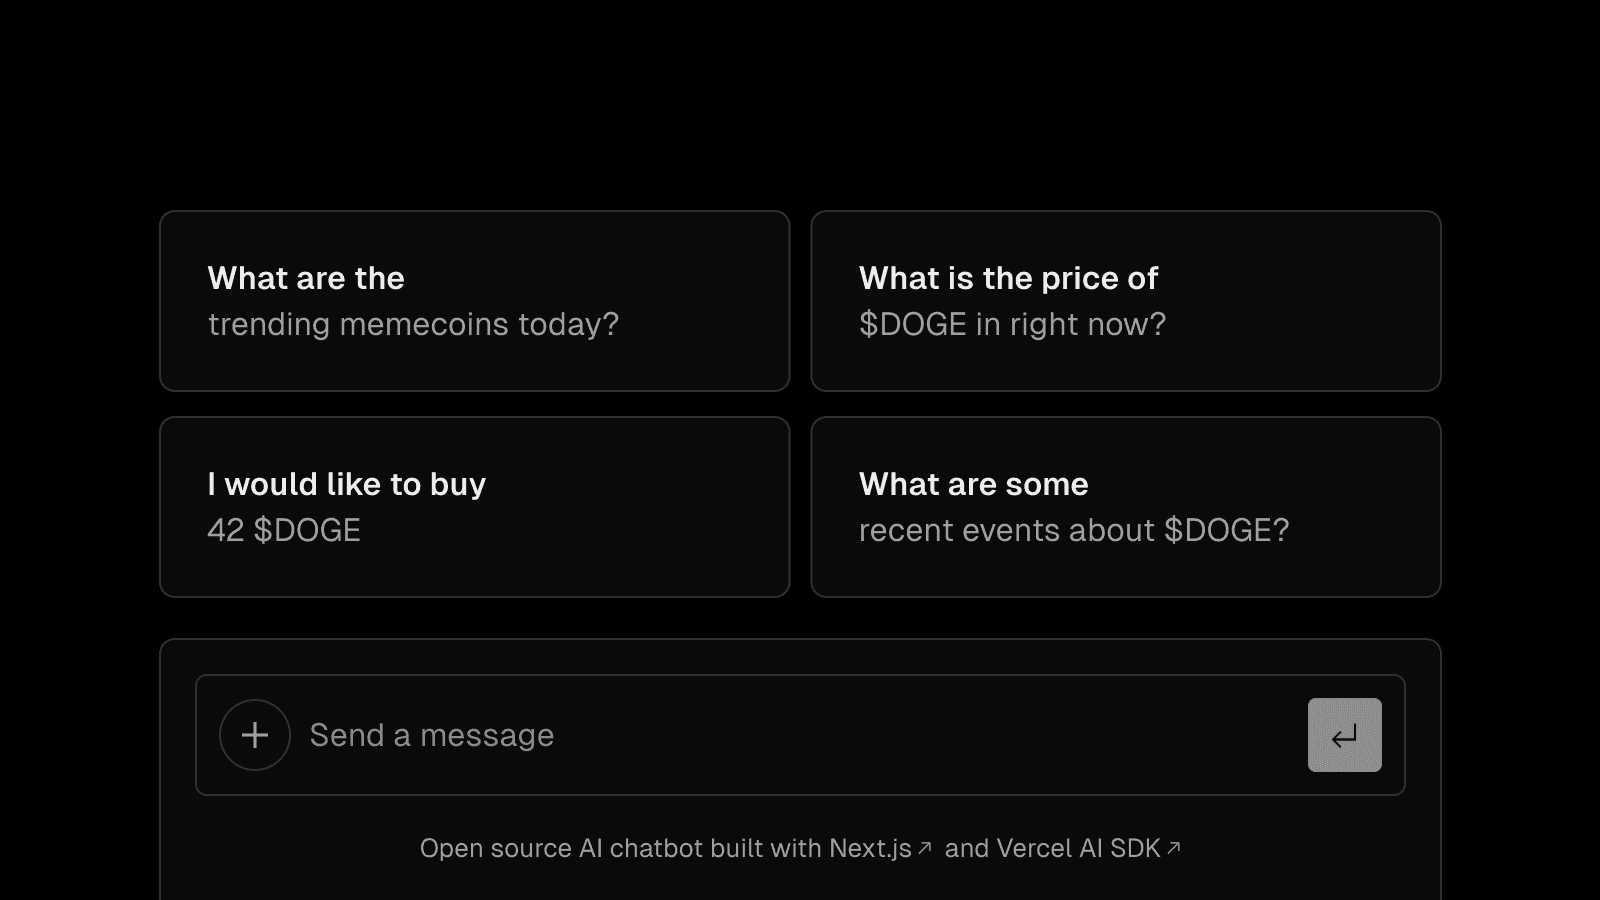This screenshot has width=1600, height=900.
Task: Click the external-link arrow after Vercel AI SDK
Action: click(1175, 845)
